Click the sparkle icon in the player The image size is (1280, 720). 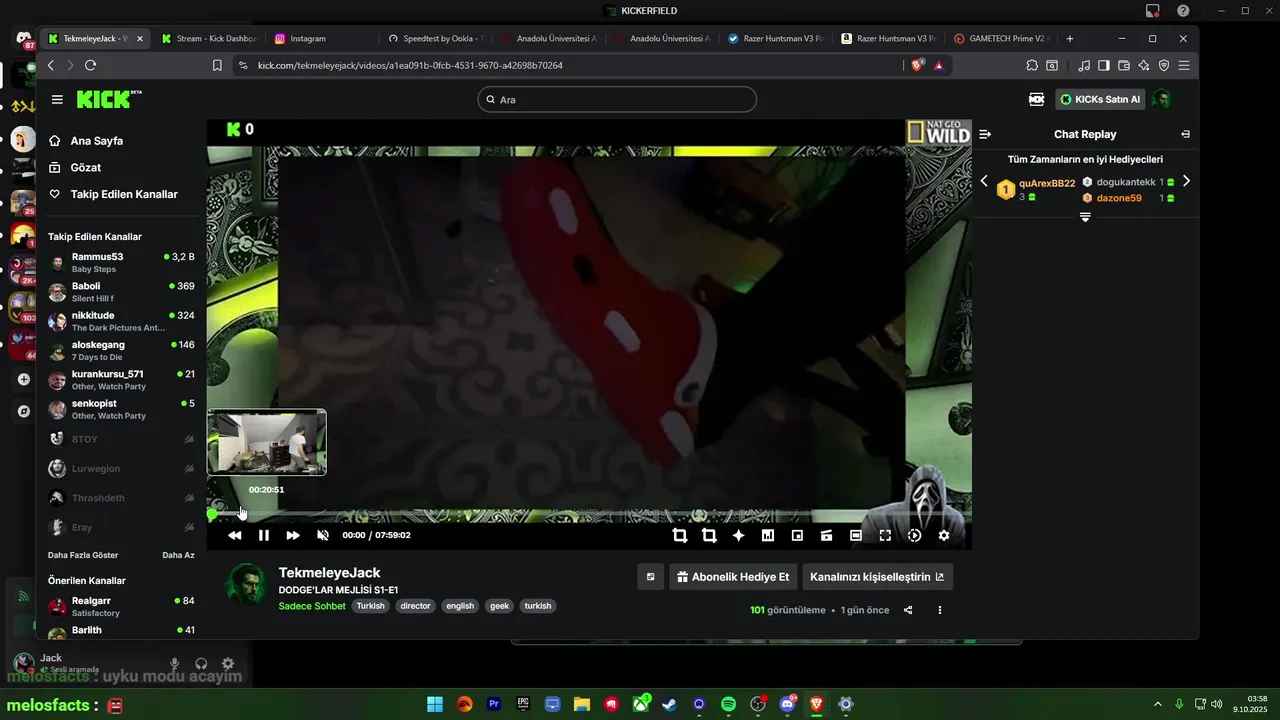[x=739, y=535]
